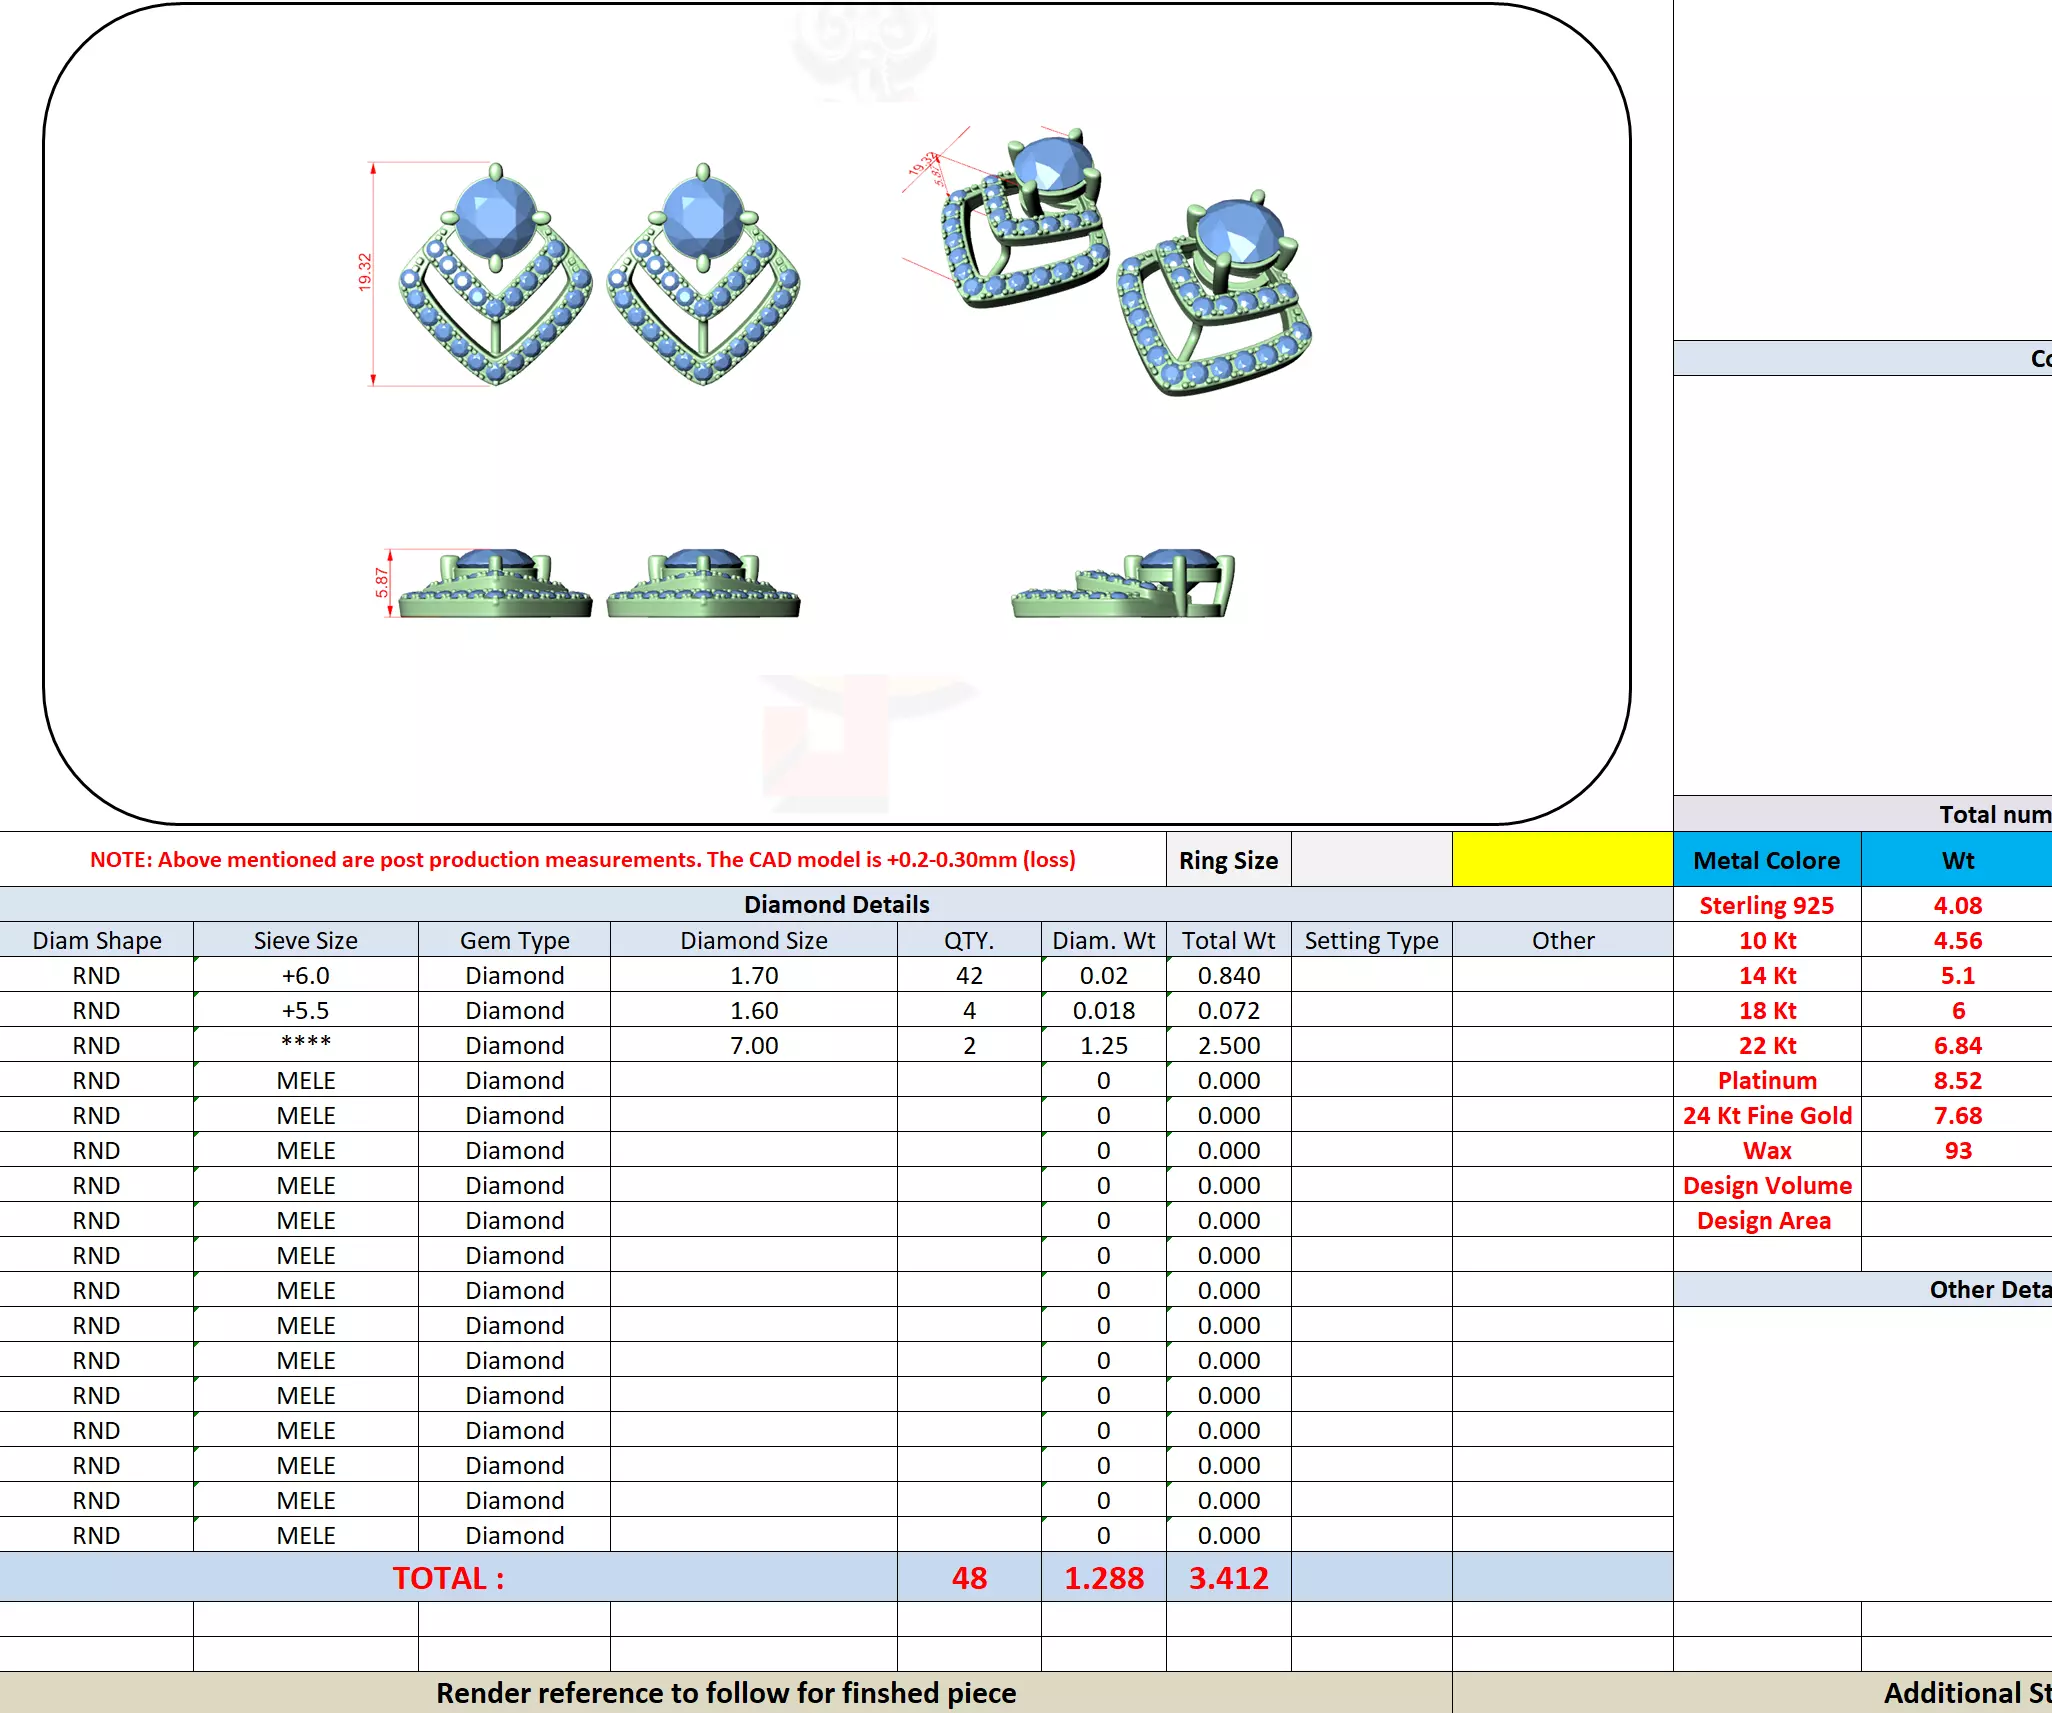Select the Sterling 925 cell
The image size is (2052, 1713).
pos(1766,905)
